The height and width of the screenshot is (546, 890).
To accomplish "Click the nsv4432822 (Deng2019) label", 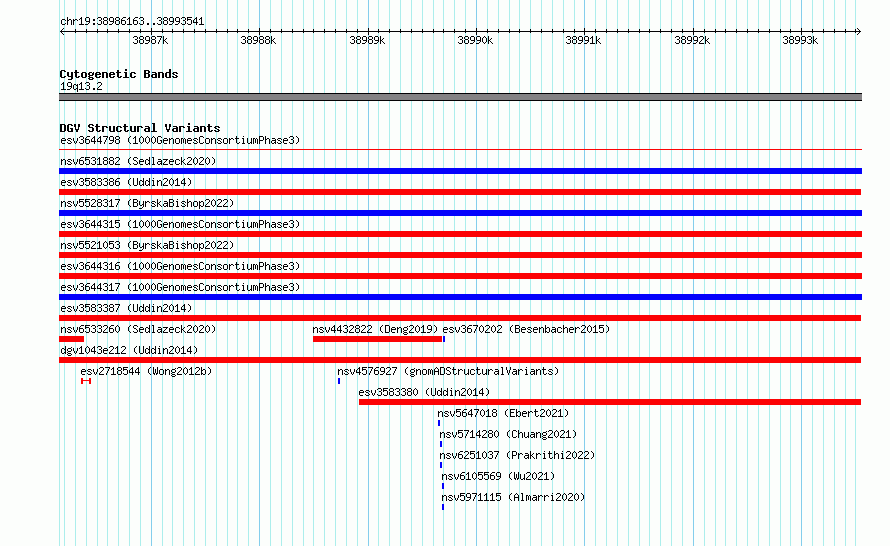I will [x=375, y=329].
